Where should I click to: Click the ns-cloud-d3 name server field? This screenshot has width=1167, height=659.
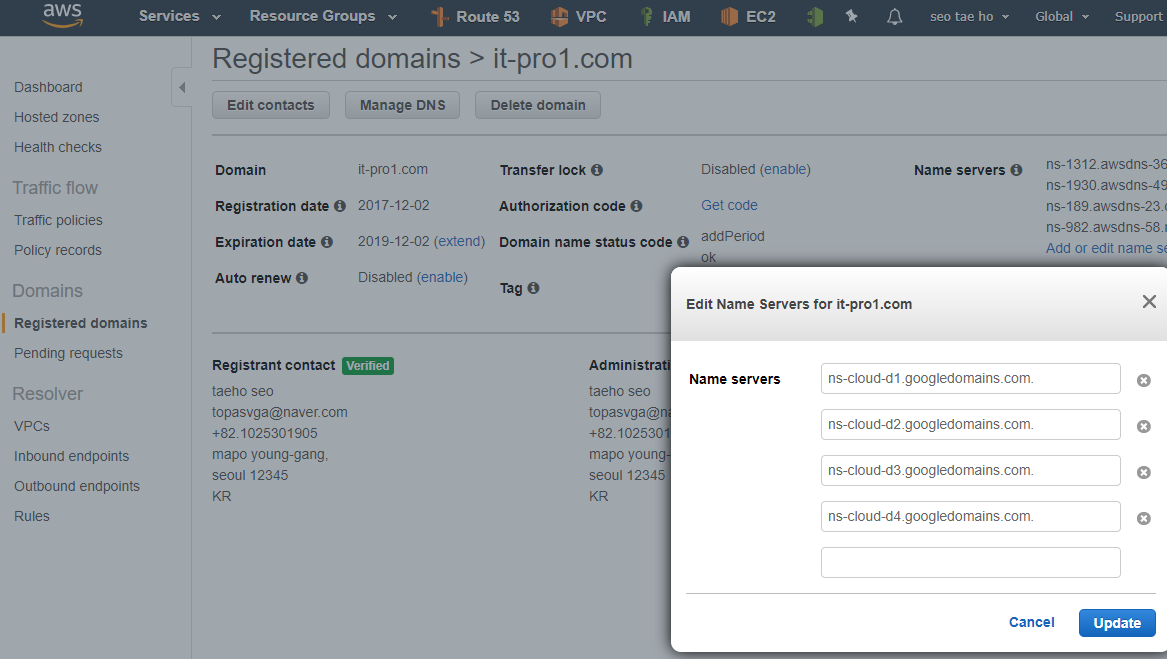(x=971, y=471)
